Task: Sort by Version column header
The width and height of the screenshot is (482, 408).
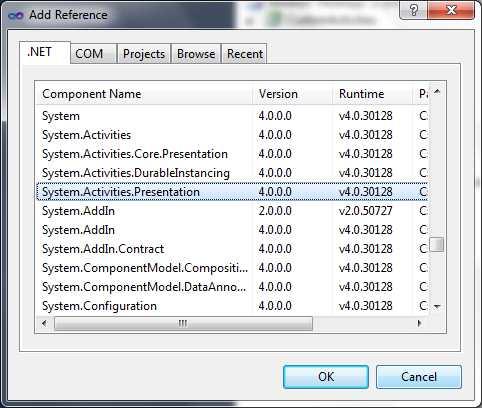Action: (292, 94)
